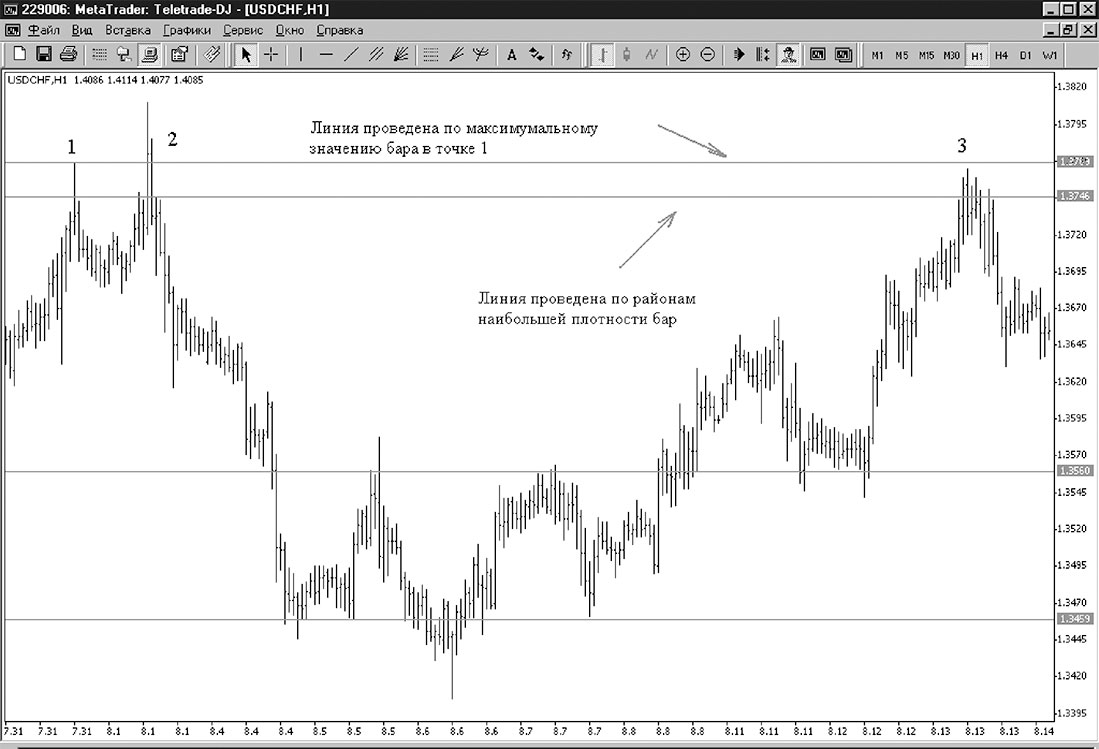
Task: Create a new chart with New icon
Action: 20,54
